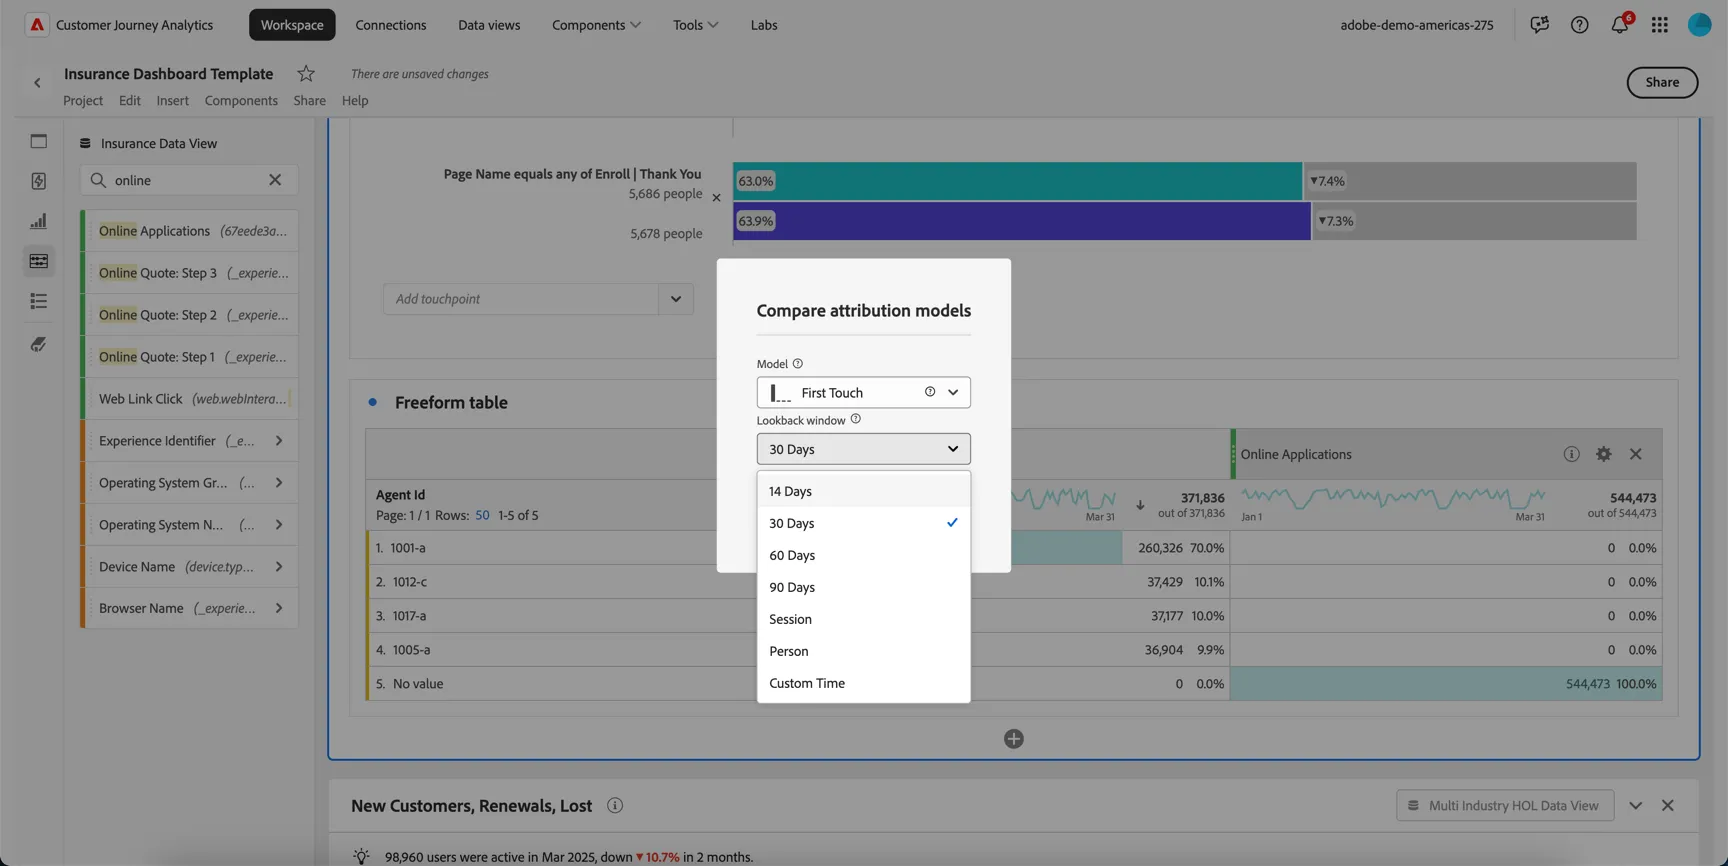Open the notifications bell icon

click(1620, 24)
